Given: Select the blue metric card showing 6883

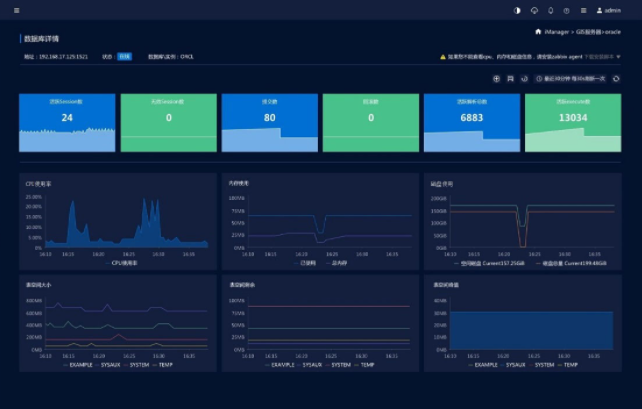Looking at the screenshot, I should 472,123.
